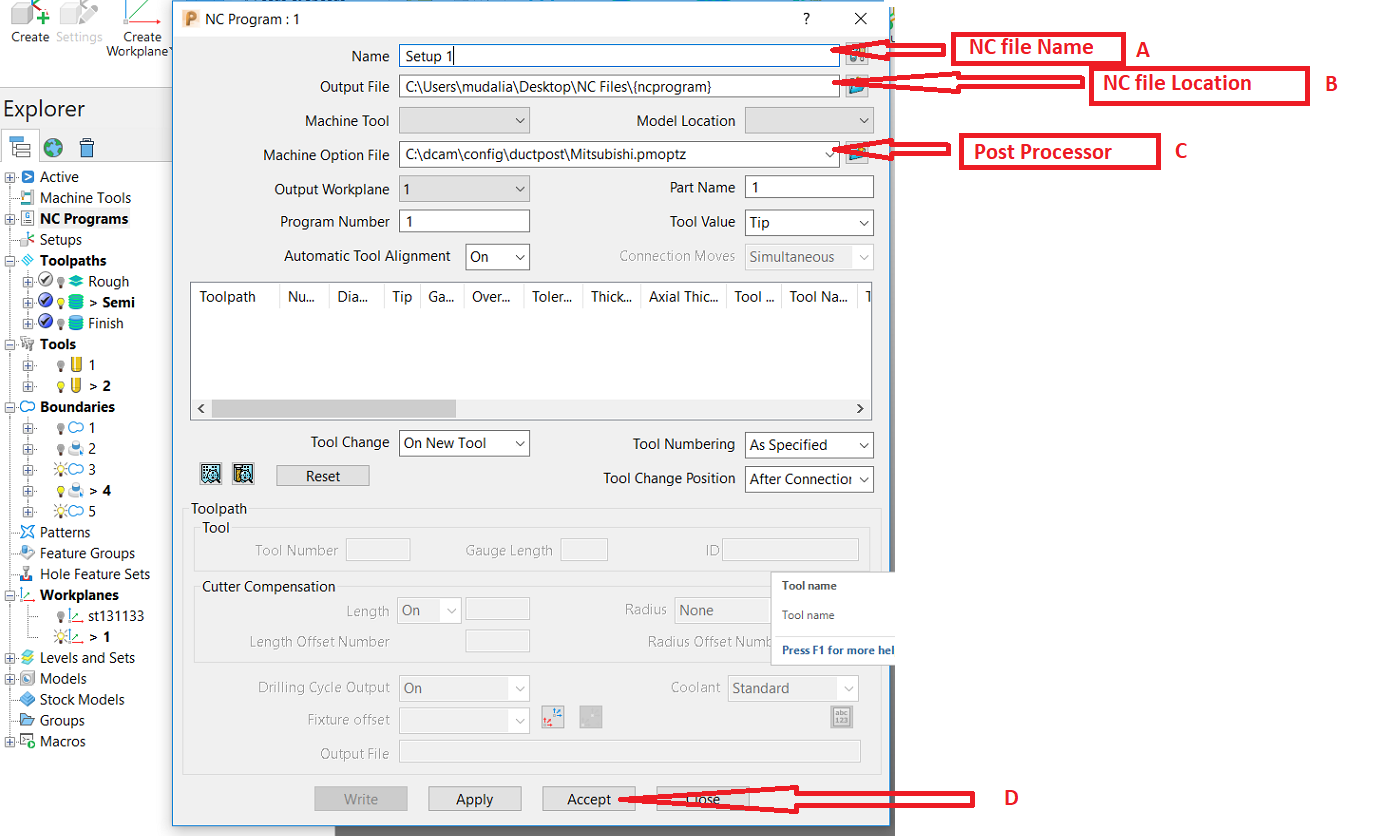Open the Output Workplane dropdown
The image size is (1375, 837).
(x=464, y=188)
